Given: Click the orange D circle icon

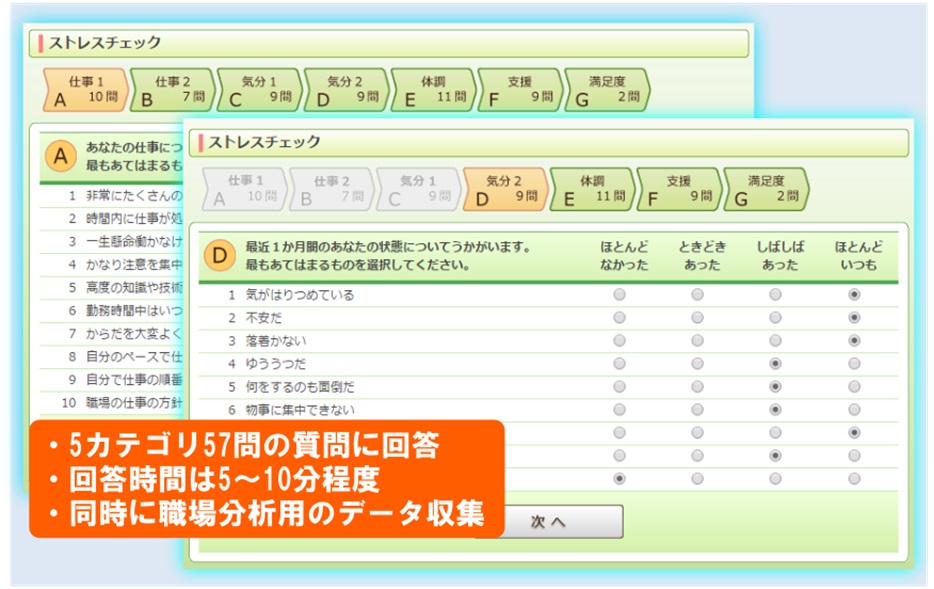Looking at the screenshot, I should point(219,255).
